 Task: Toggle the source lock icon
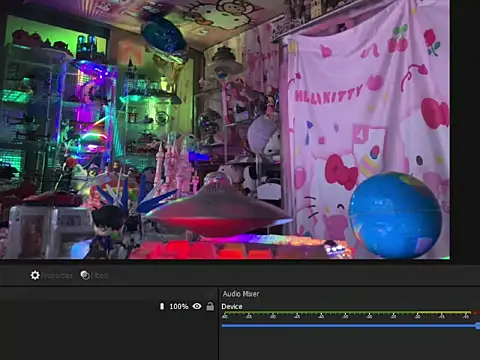click(x=210, y=306)
